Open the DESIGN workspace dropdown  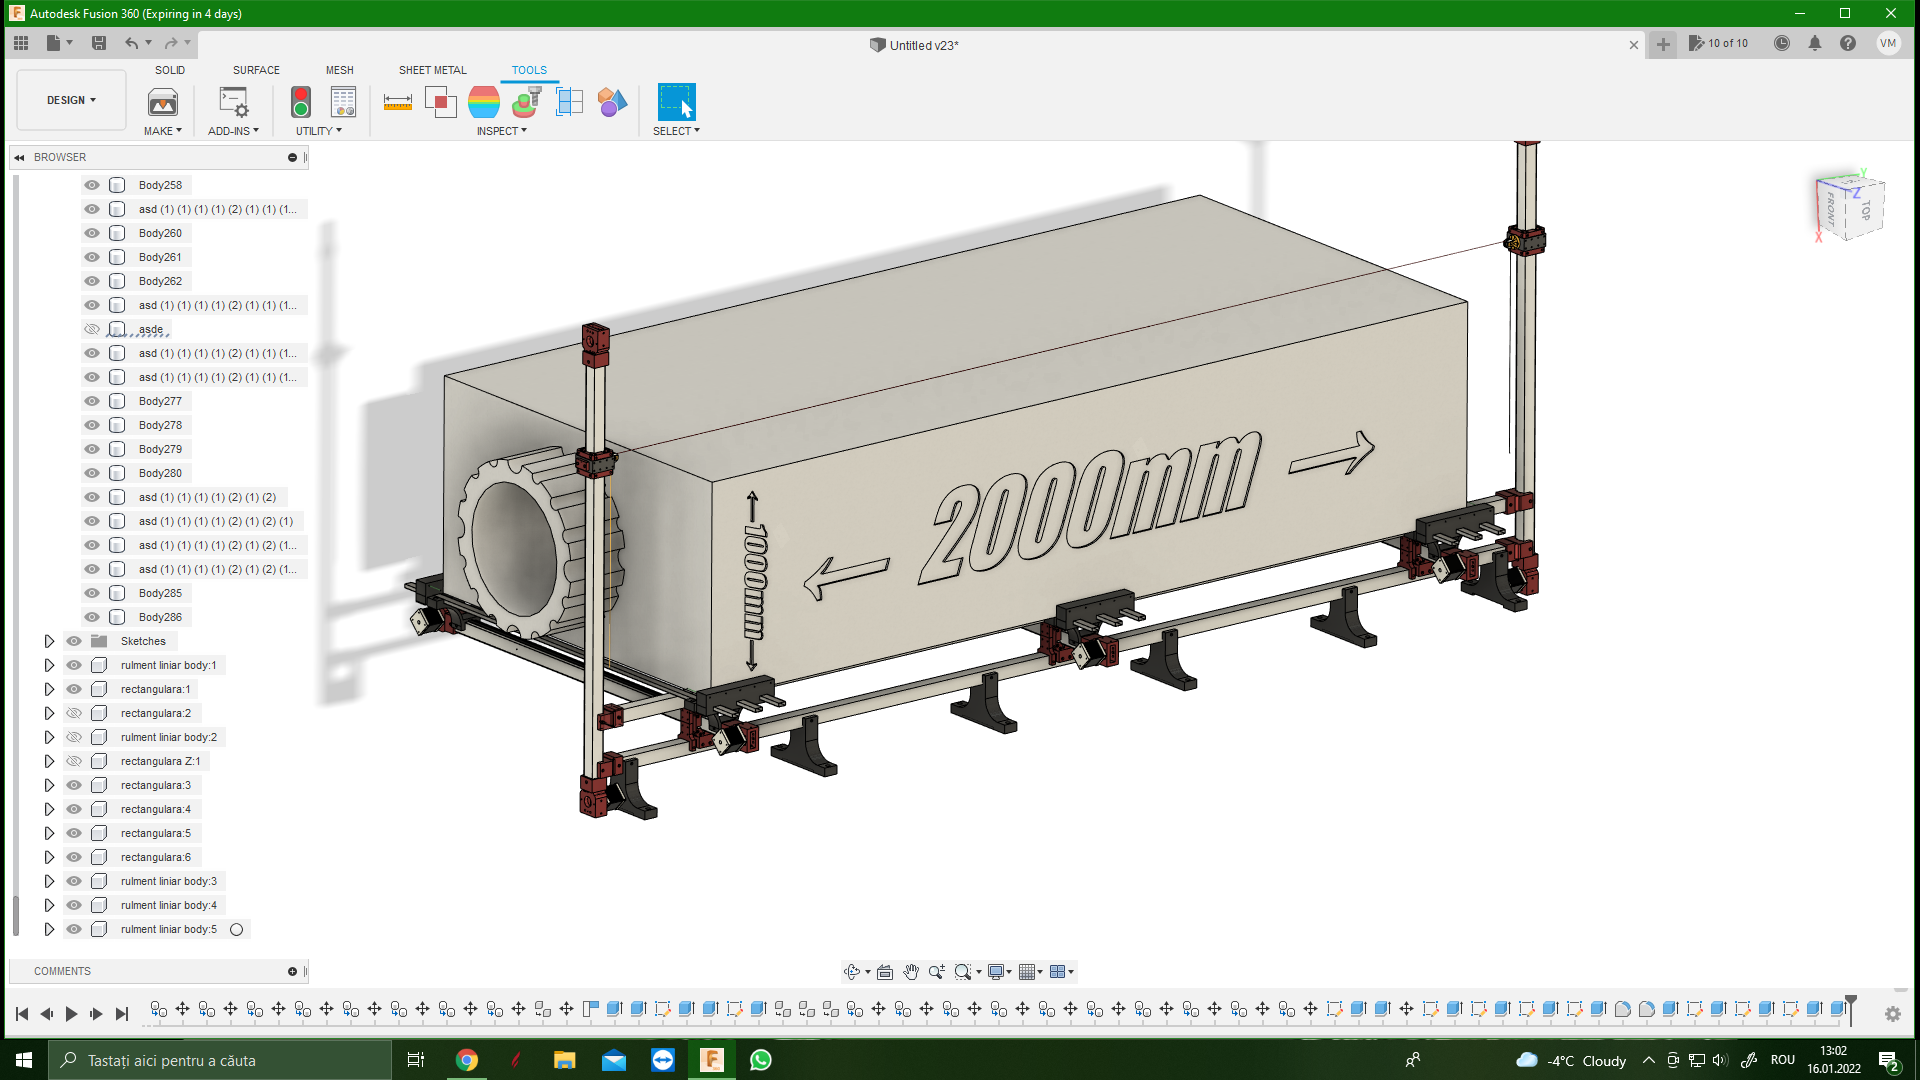coord(71,100)
